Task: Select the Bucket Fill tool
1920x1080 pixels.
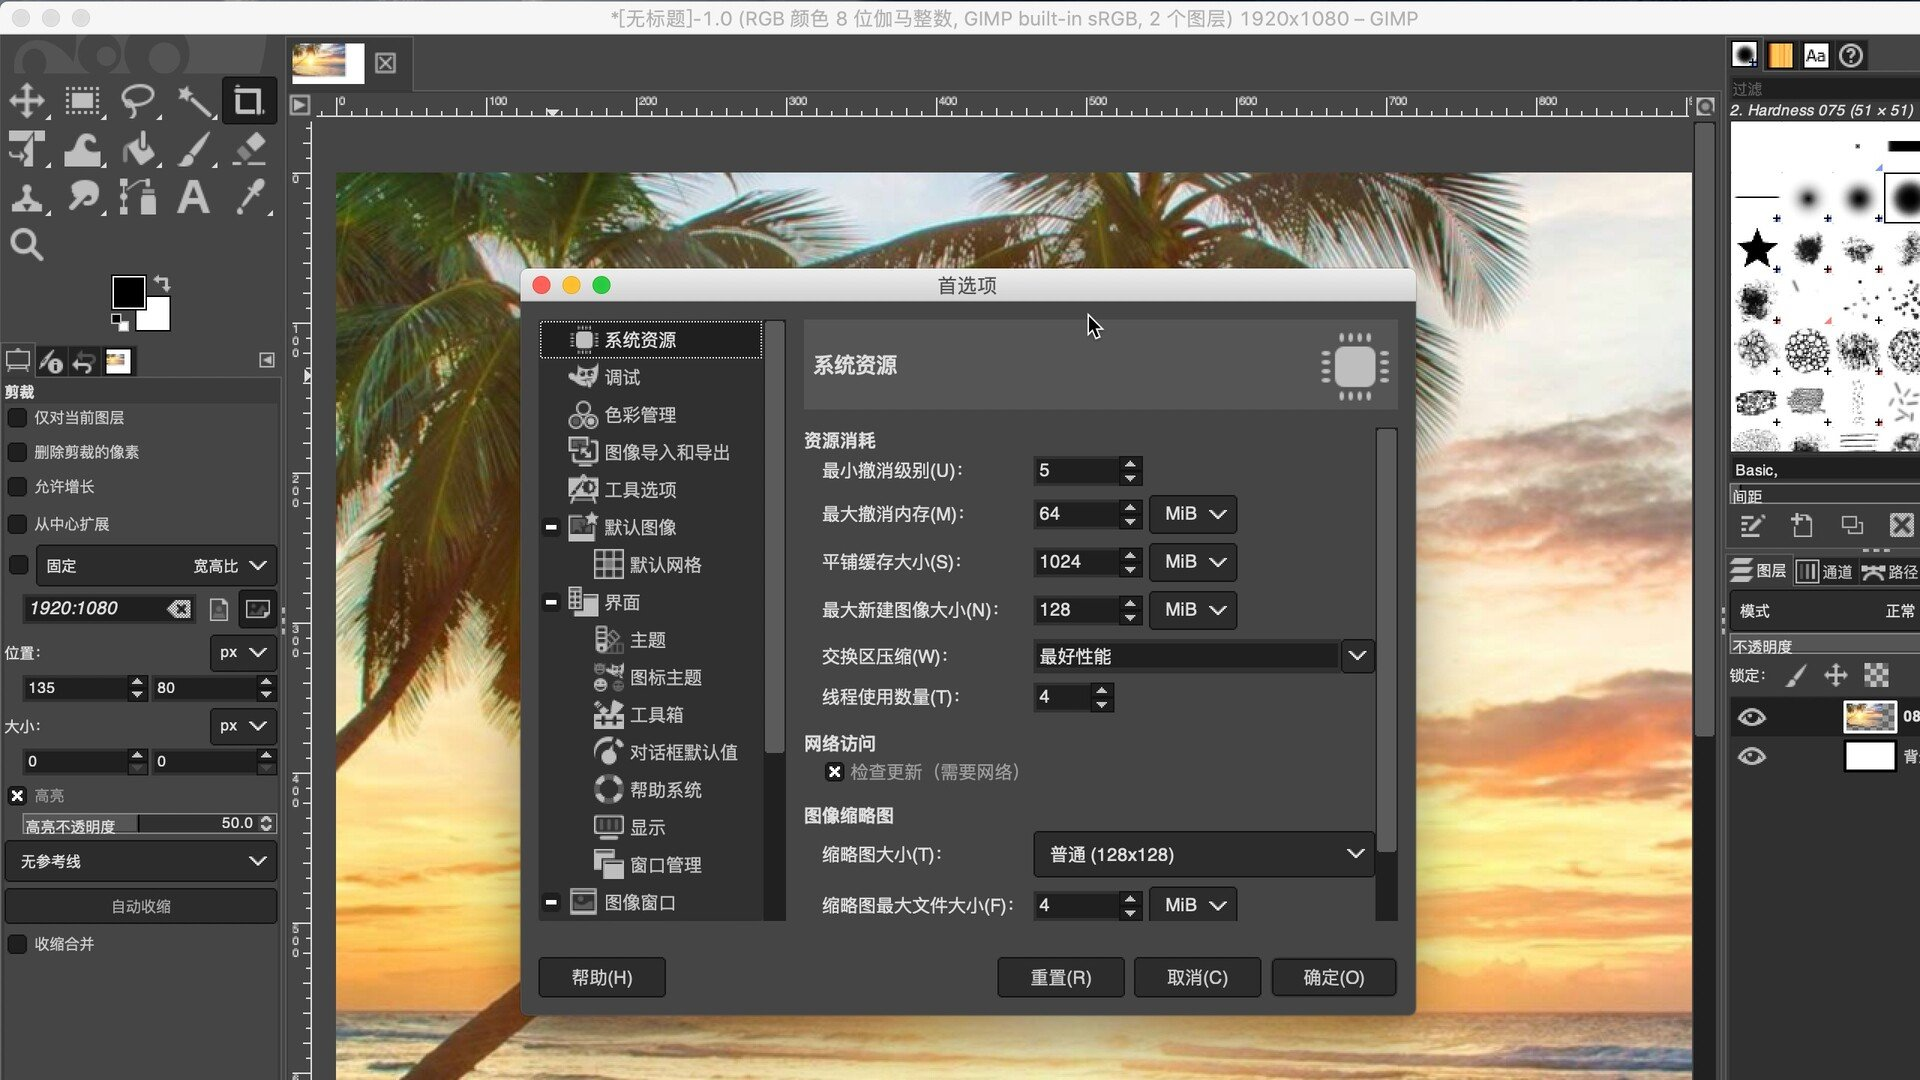Action: pos(139,150)
